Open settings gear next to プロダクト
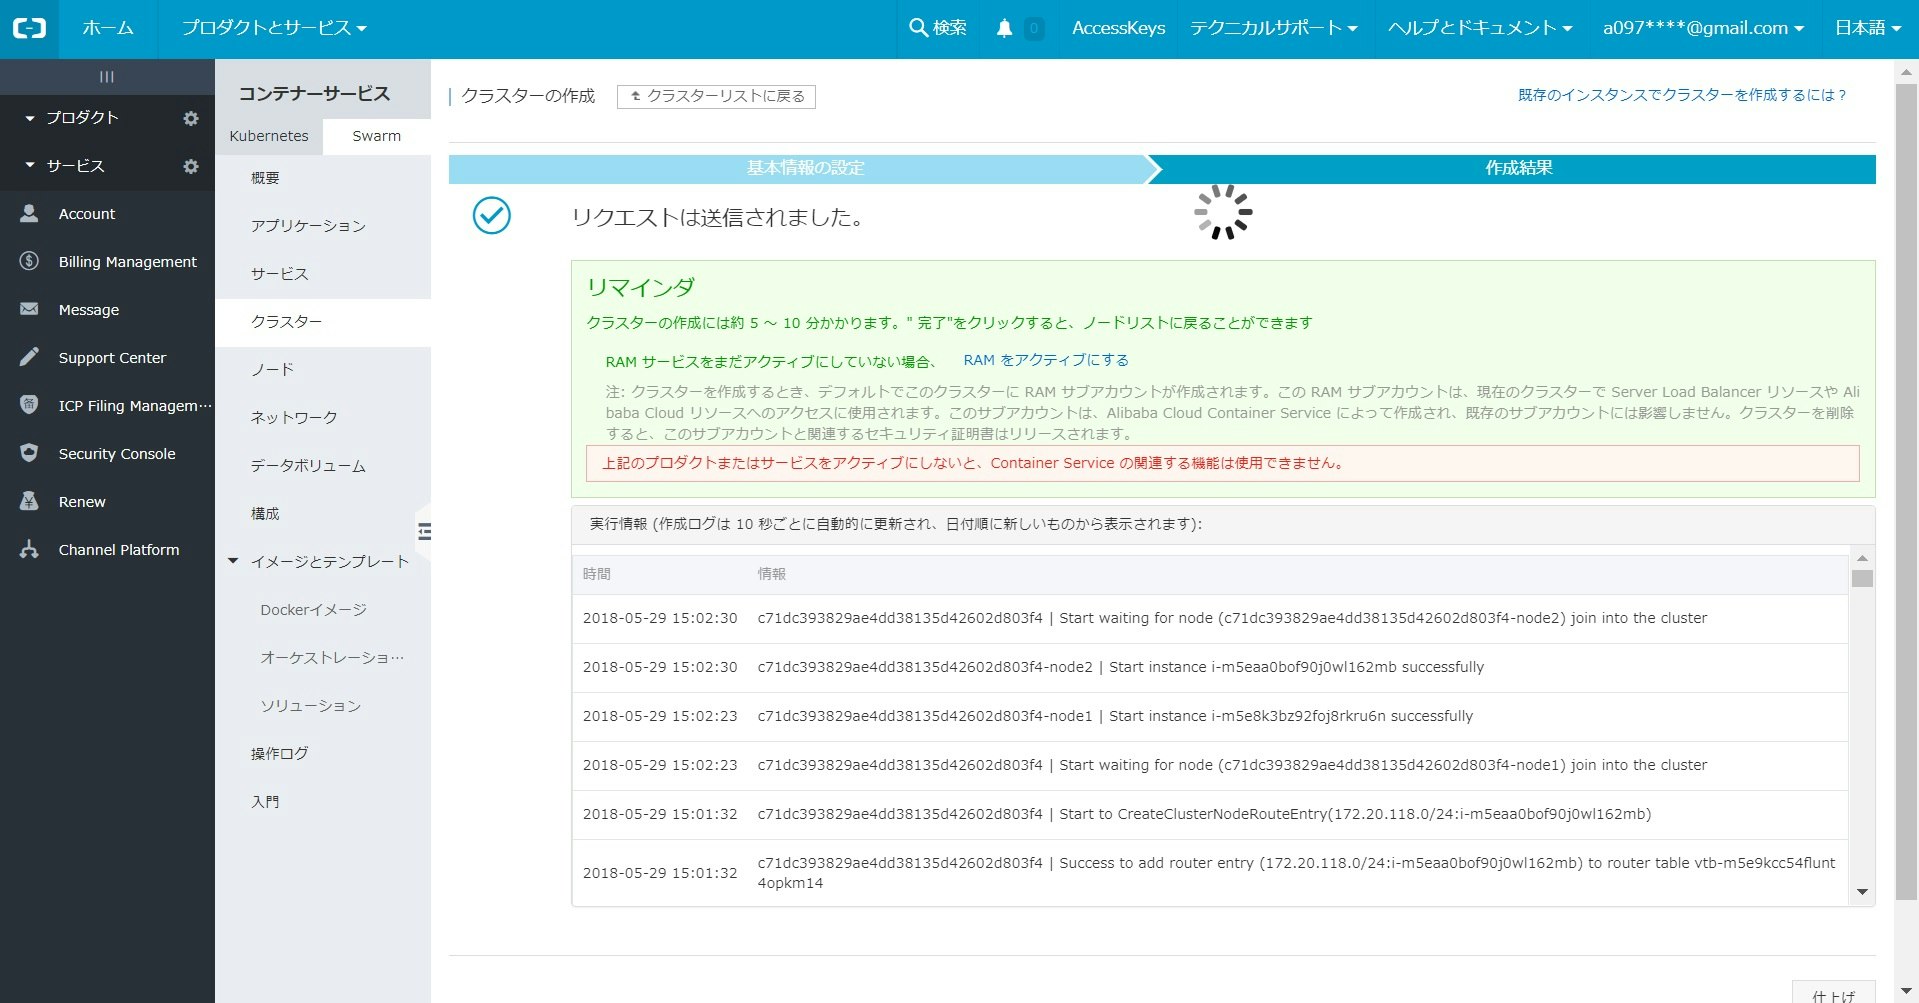Image resolution: width=1919 pixels, height=1003 pixels. [190, 118]
